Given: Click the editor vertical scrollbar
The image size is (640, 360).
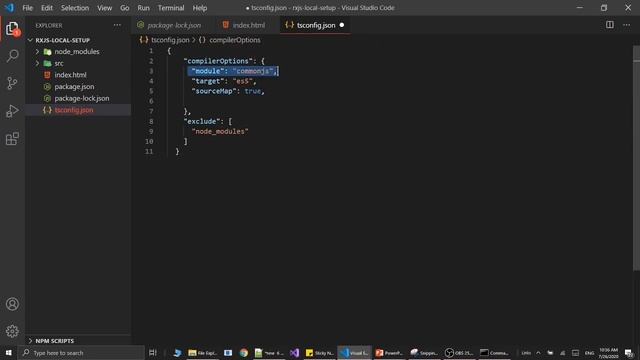Looking at the screenshot, I should pos(636,157).
